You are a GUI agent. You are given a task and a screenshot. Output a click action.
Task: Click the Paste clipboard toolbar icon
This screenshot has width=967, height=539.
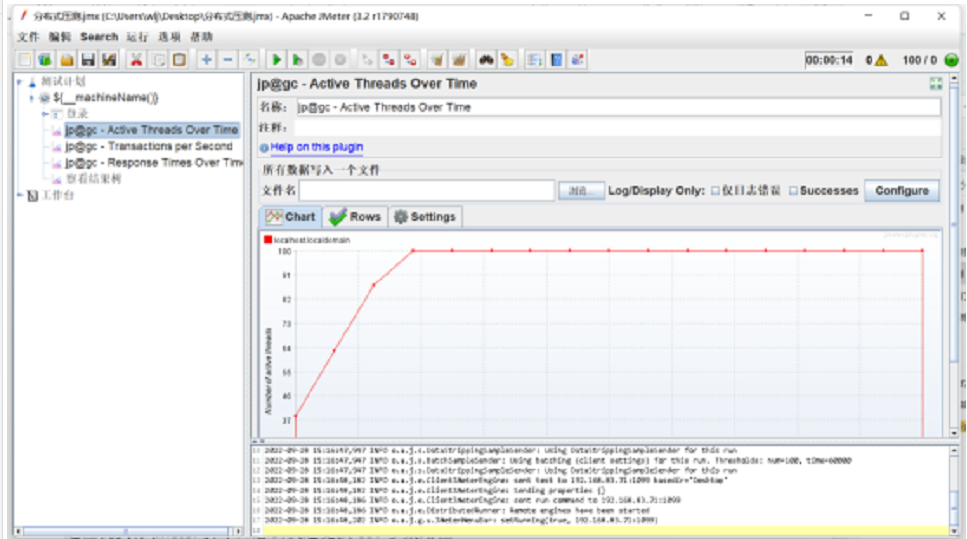pyautogui.click(x=179, y=60)
